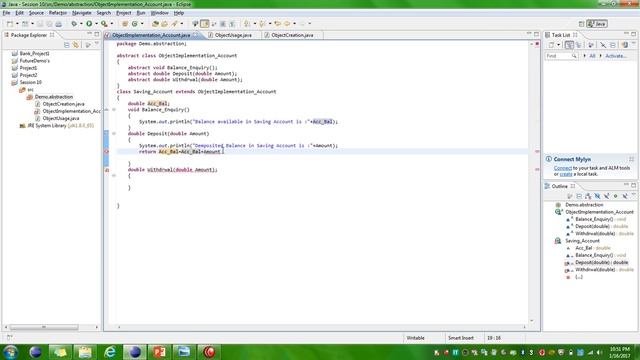Open the Refactor menu

coord(58,13)
